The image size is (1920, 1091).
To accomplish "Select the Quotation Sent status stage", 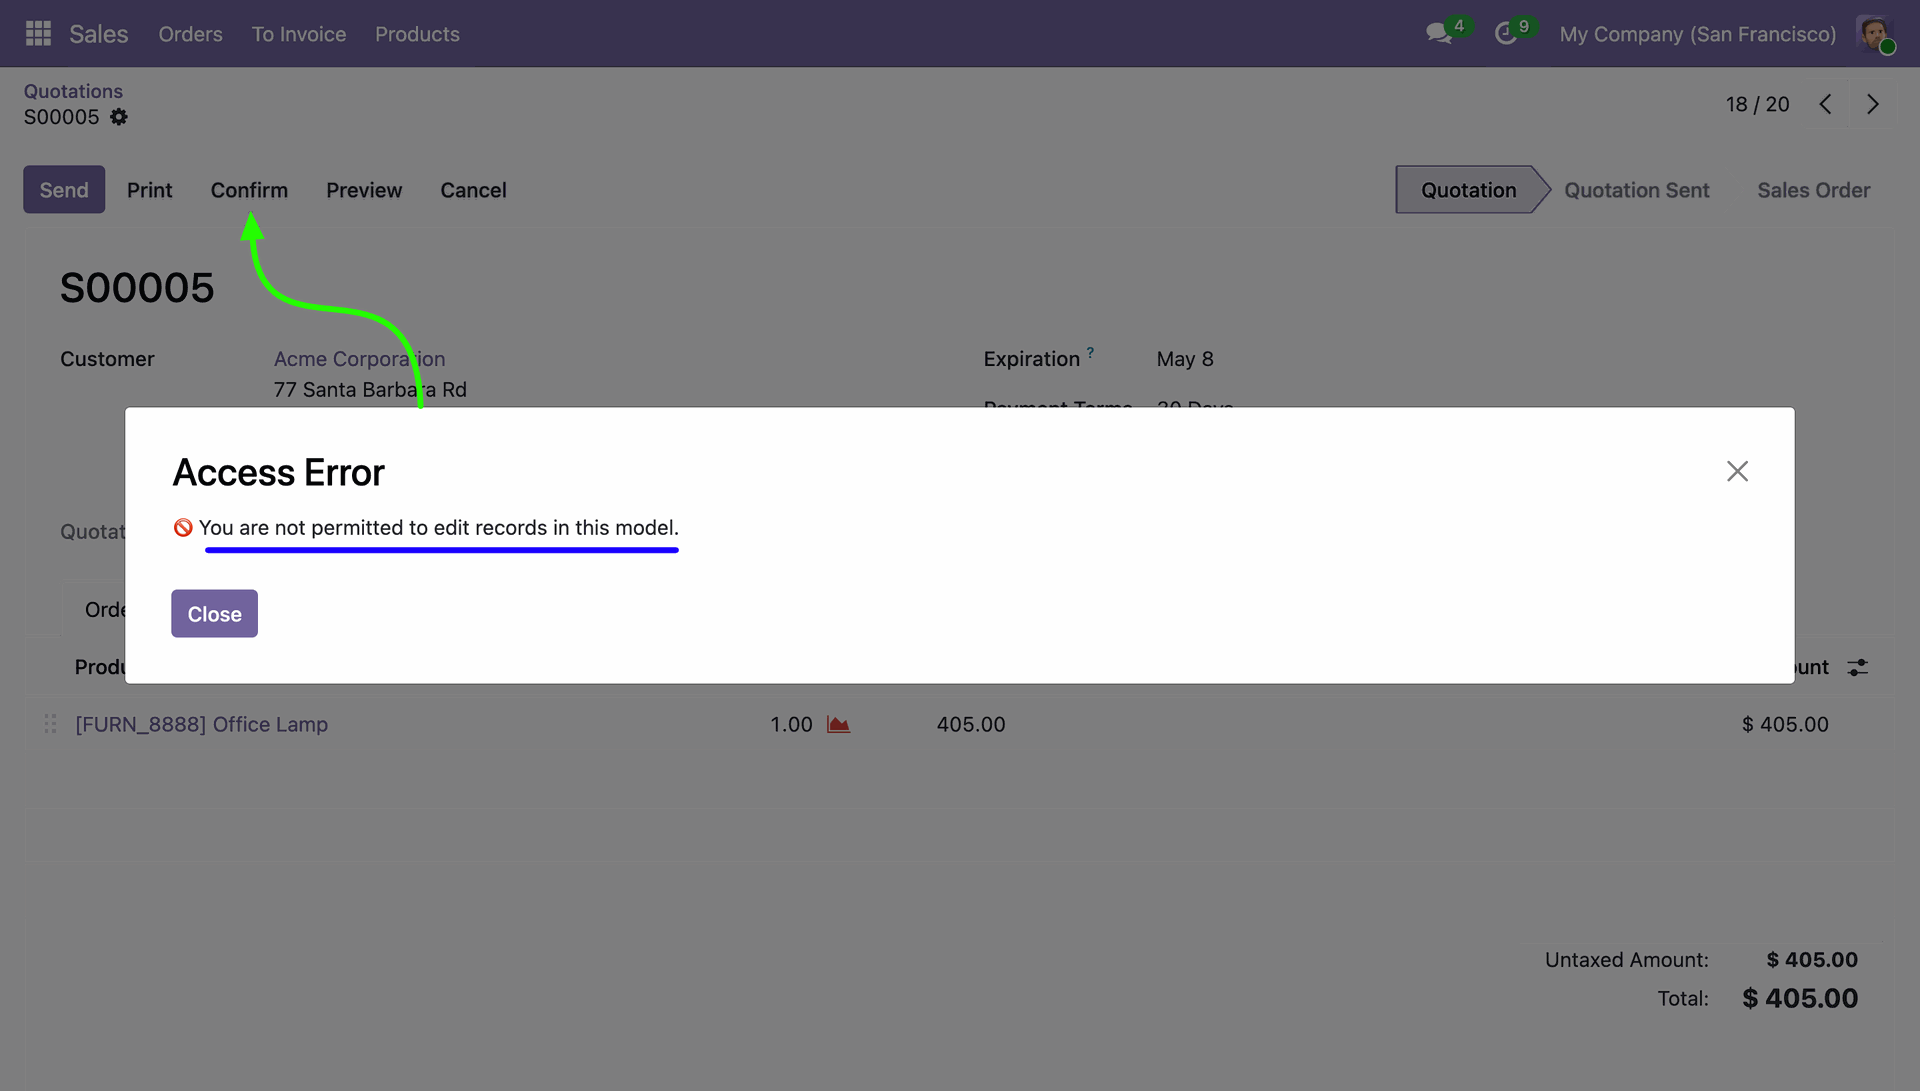I will (1636, 189).
